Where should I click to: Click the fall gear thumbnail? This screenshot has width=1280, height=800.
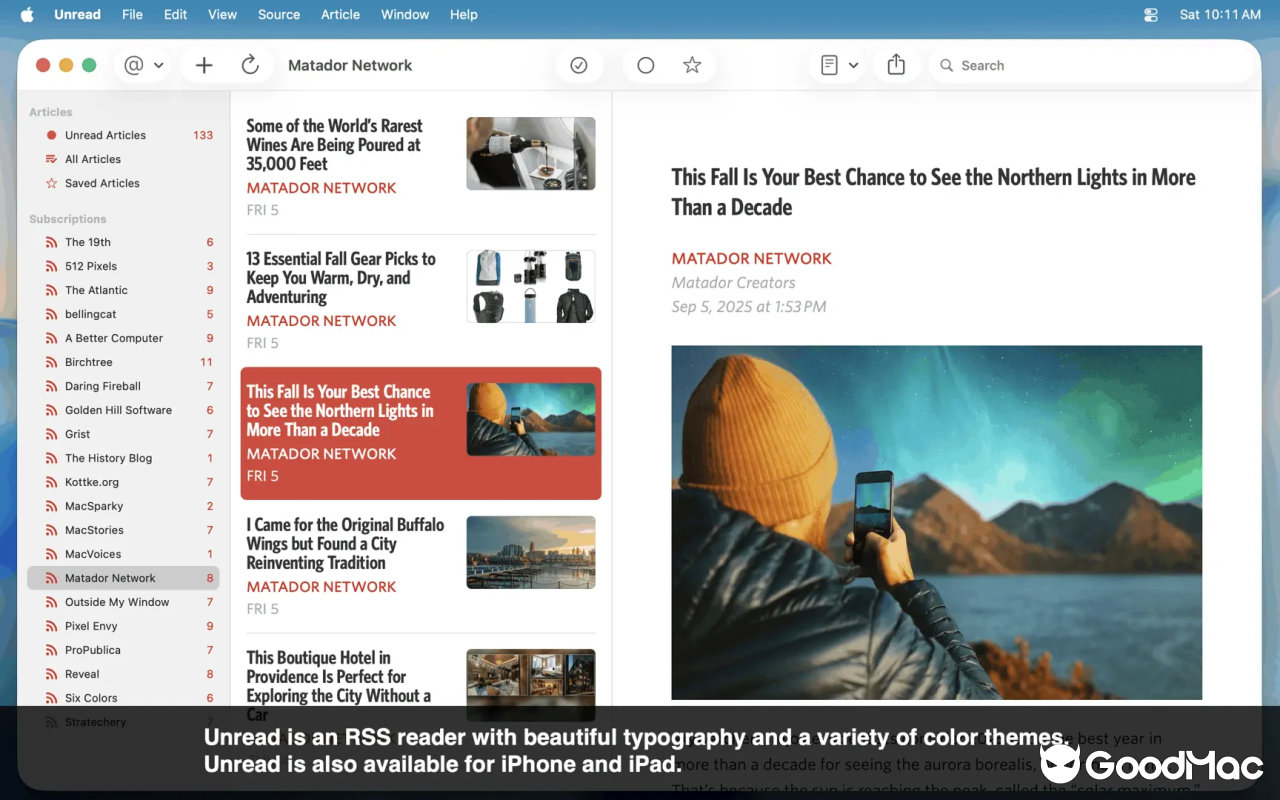click(531, 286)
